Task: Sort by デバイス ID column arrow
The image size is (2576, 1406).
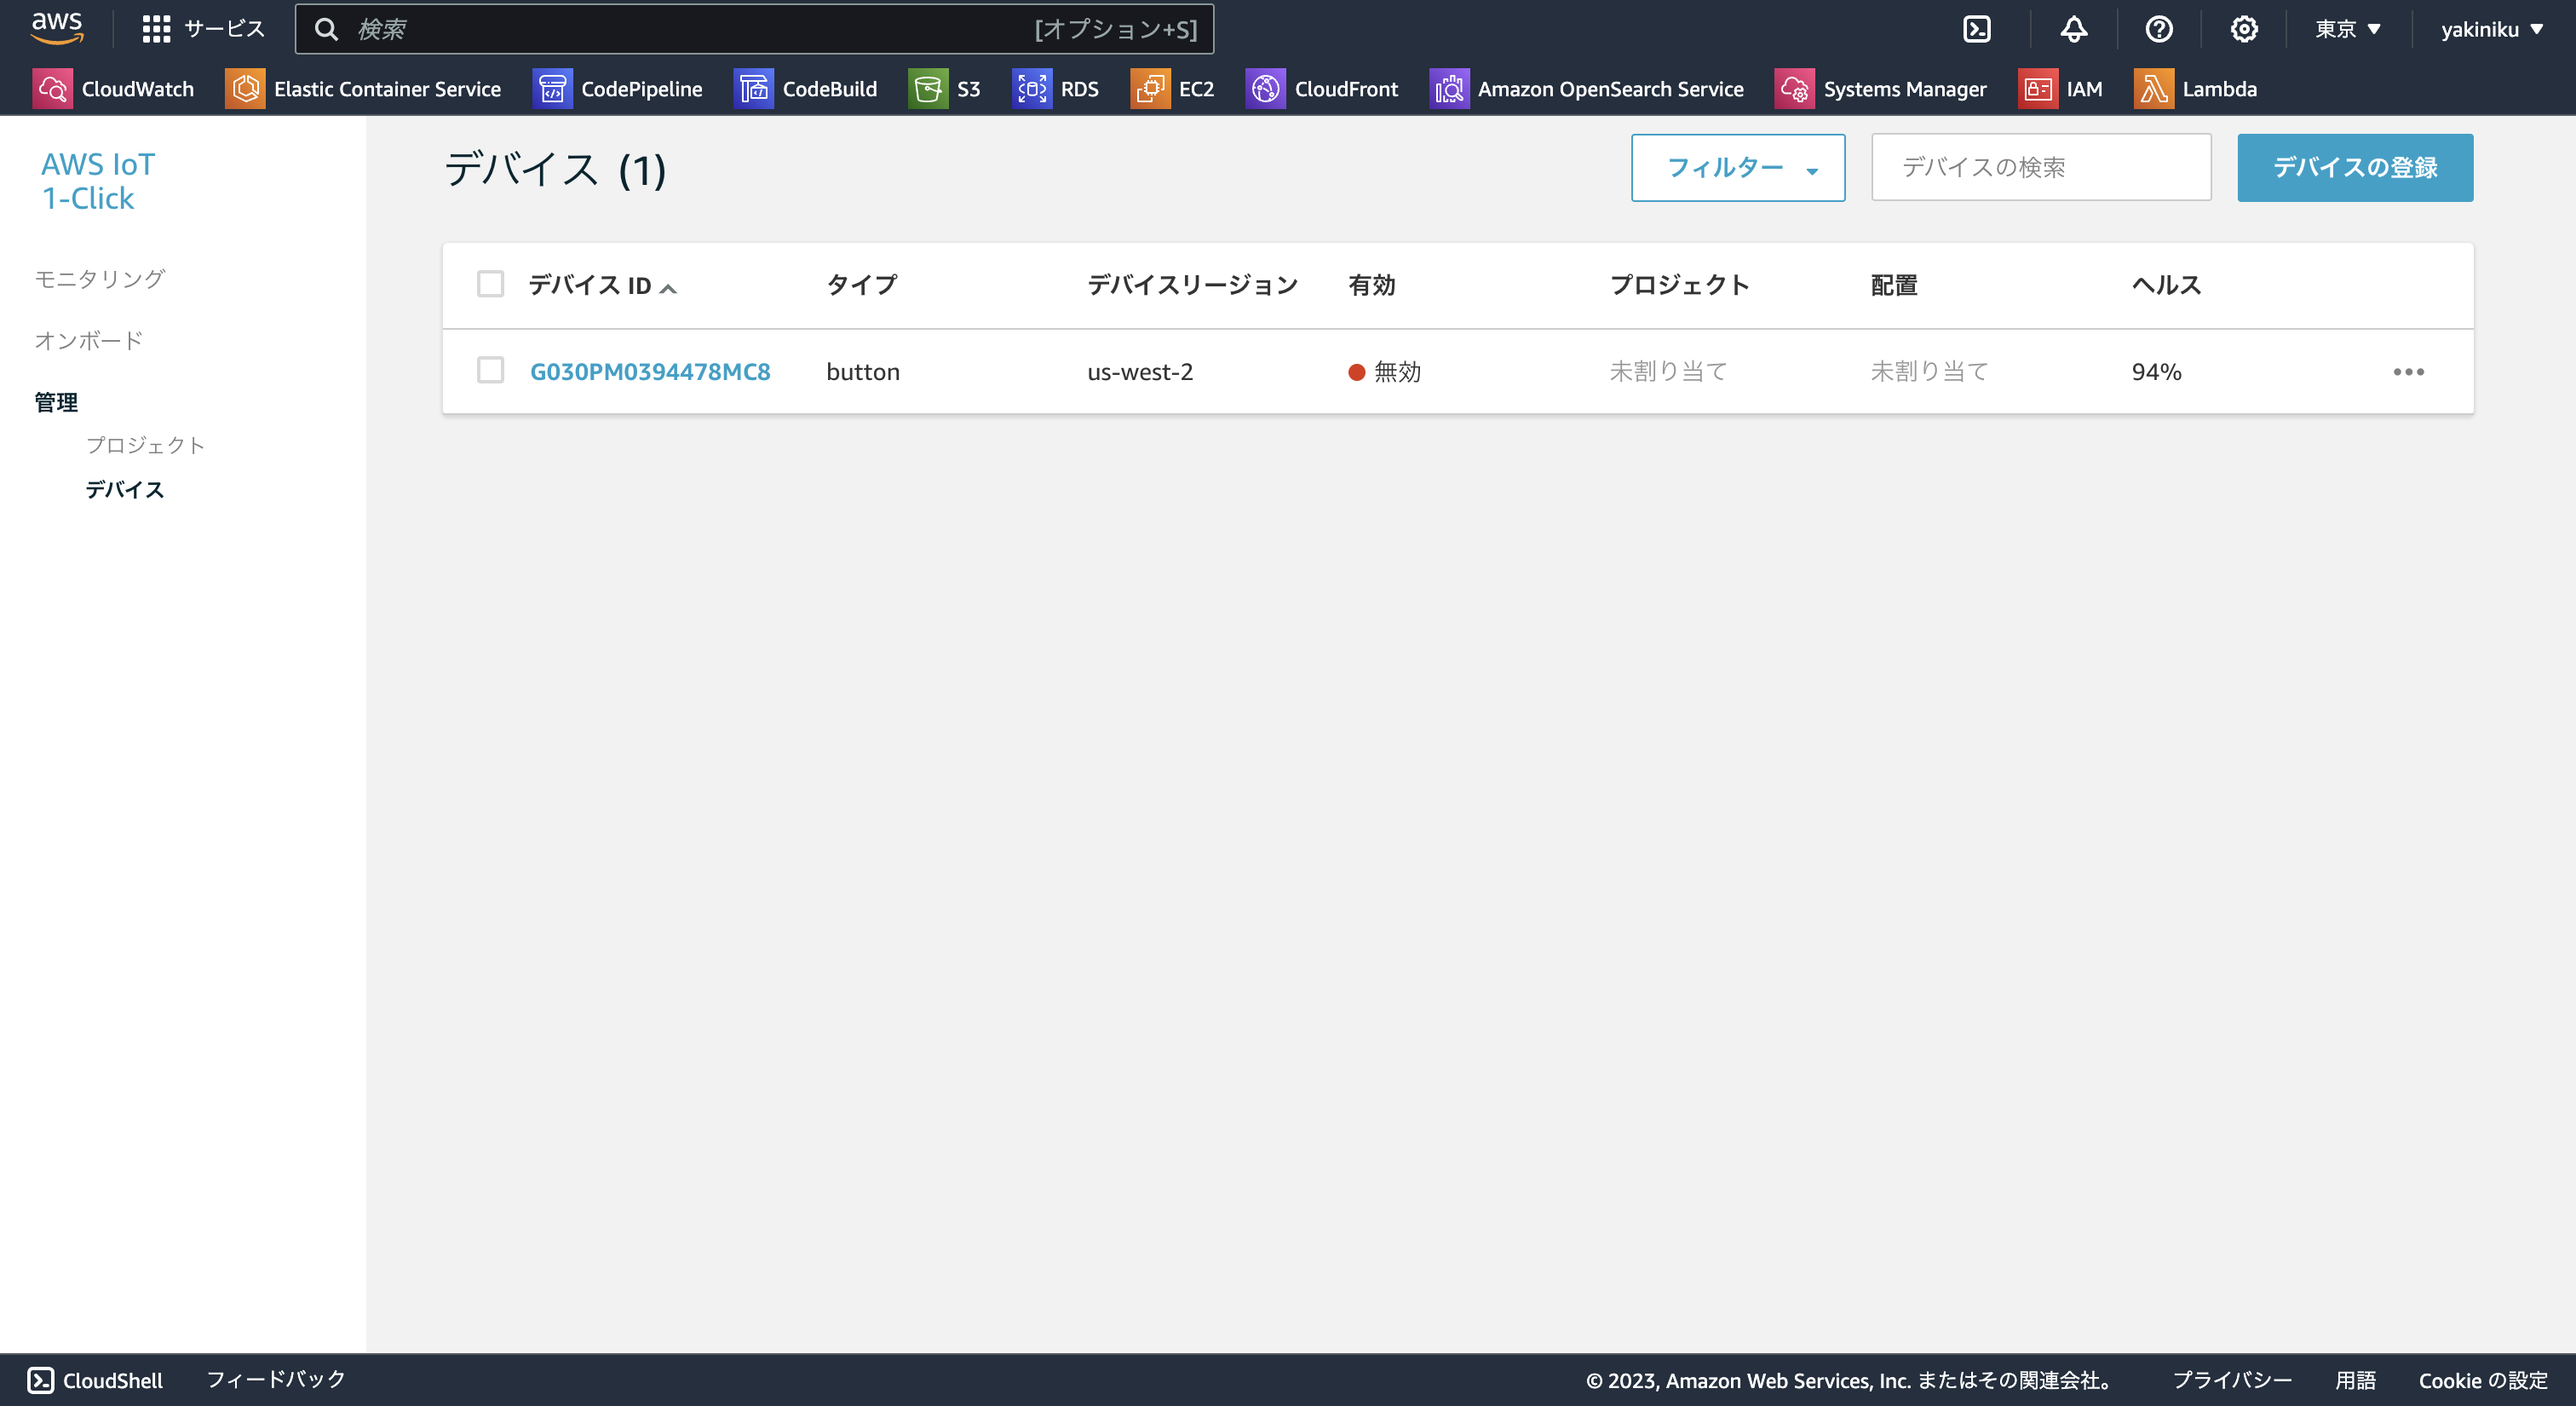Action: click(x=668, y=288)
